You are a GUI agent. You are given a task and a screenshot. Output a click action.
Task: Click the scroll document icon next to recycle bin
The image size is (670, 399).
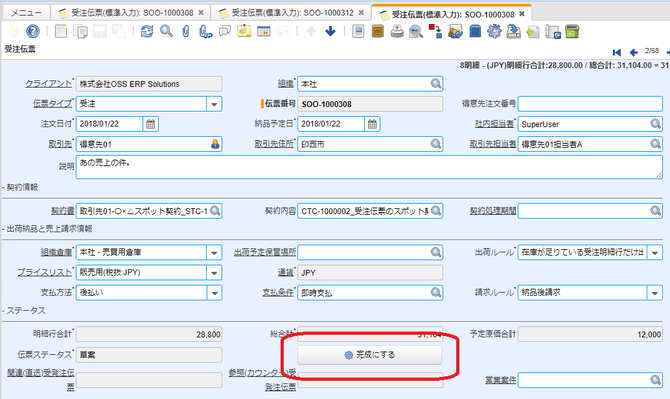click(x=552, y=31)
